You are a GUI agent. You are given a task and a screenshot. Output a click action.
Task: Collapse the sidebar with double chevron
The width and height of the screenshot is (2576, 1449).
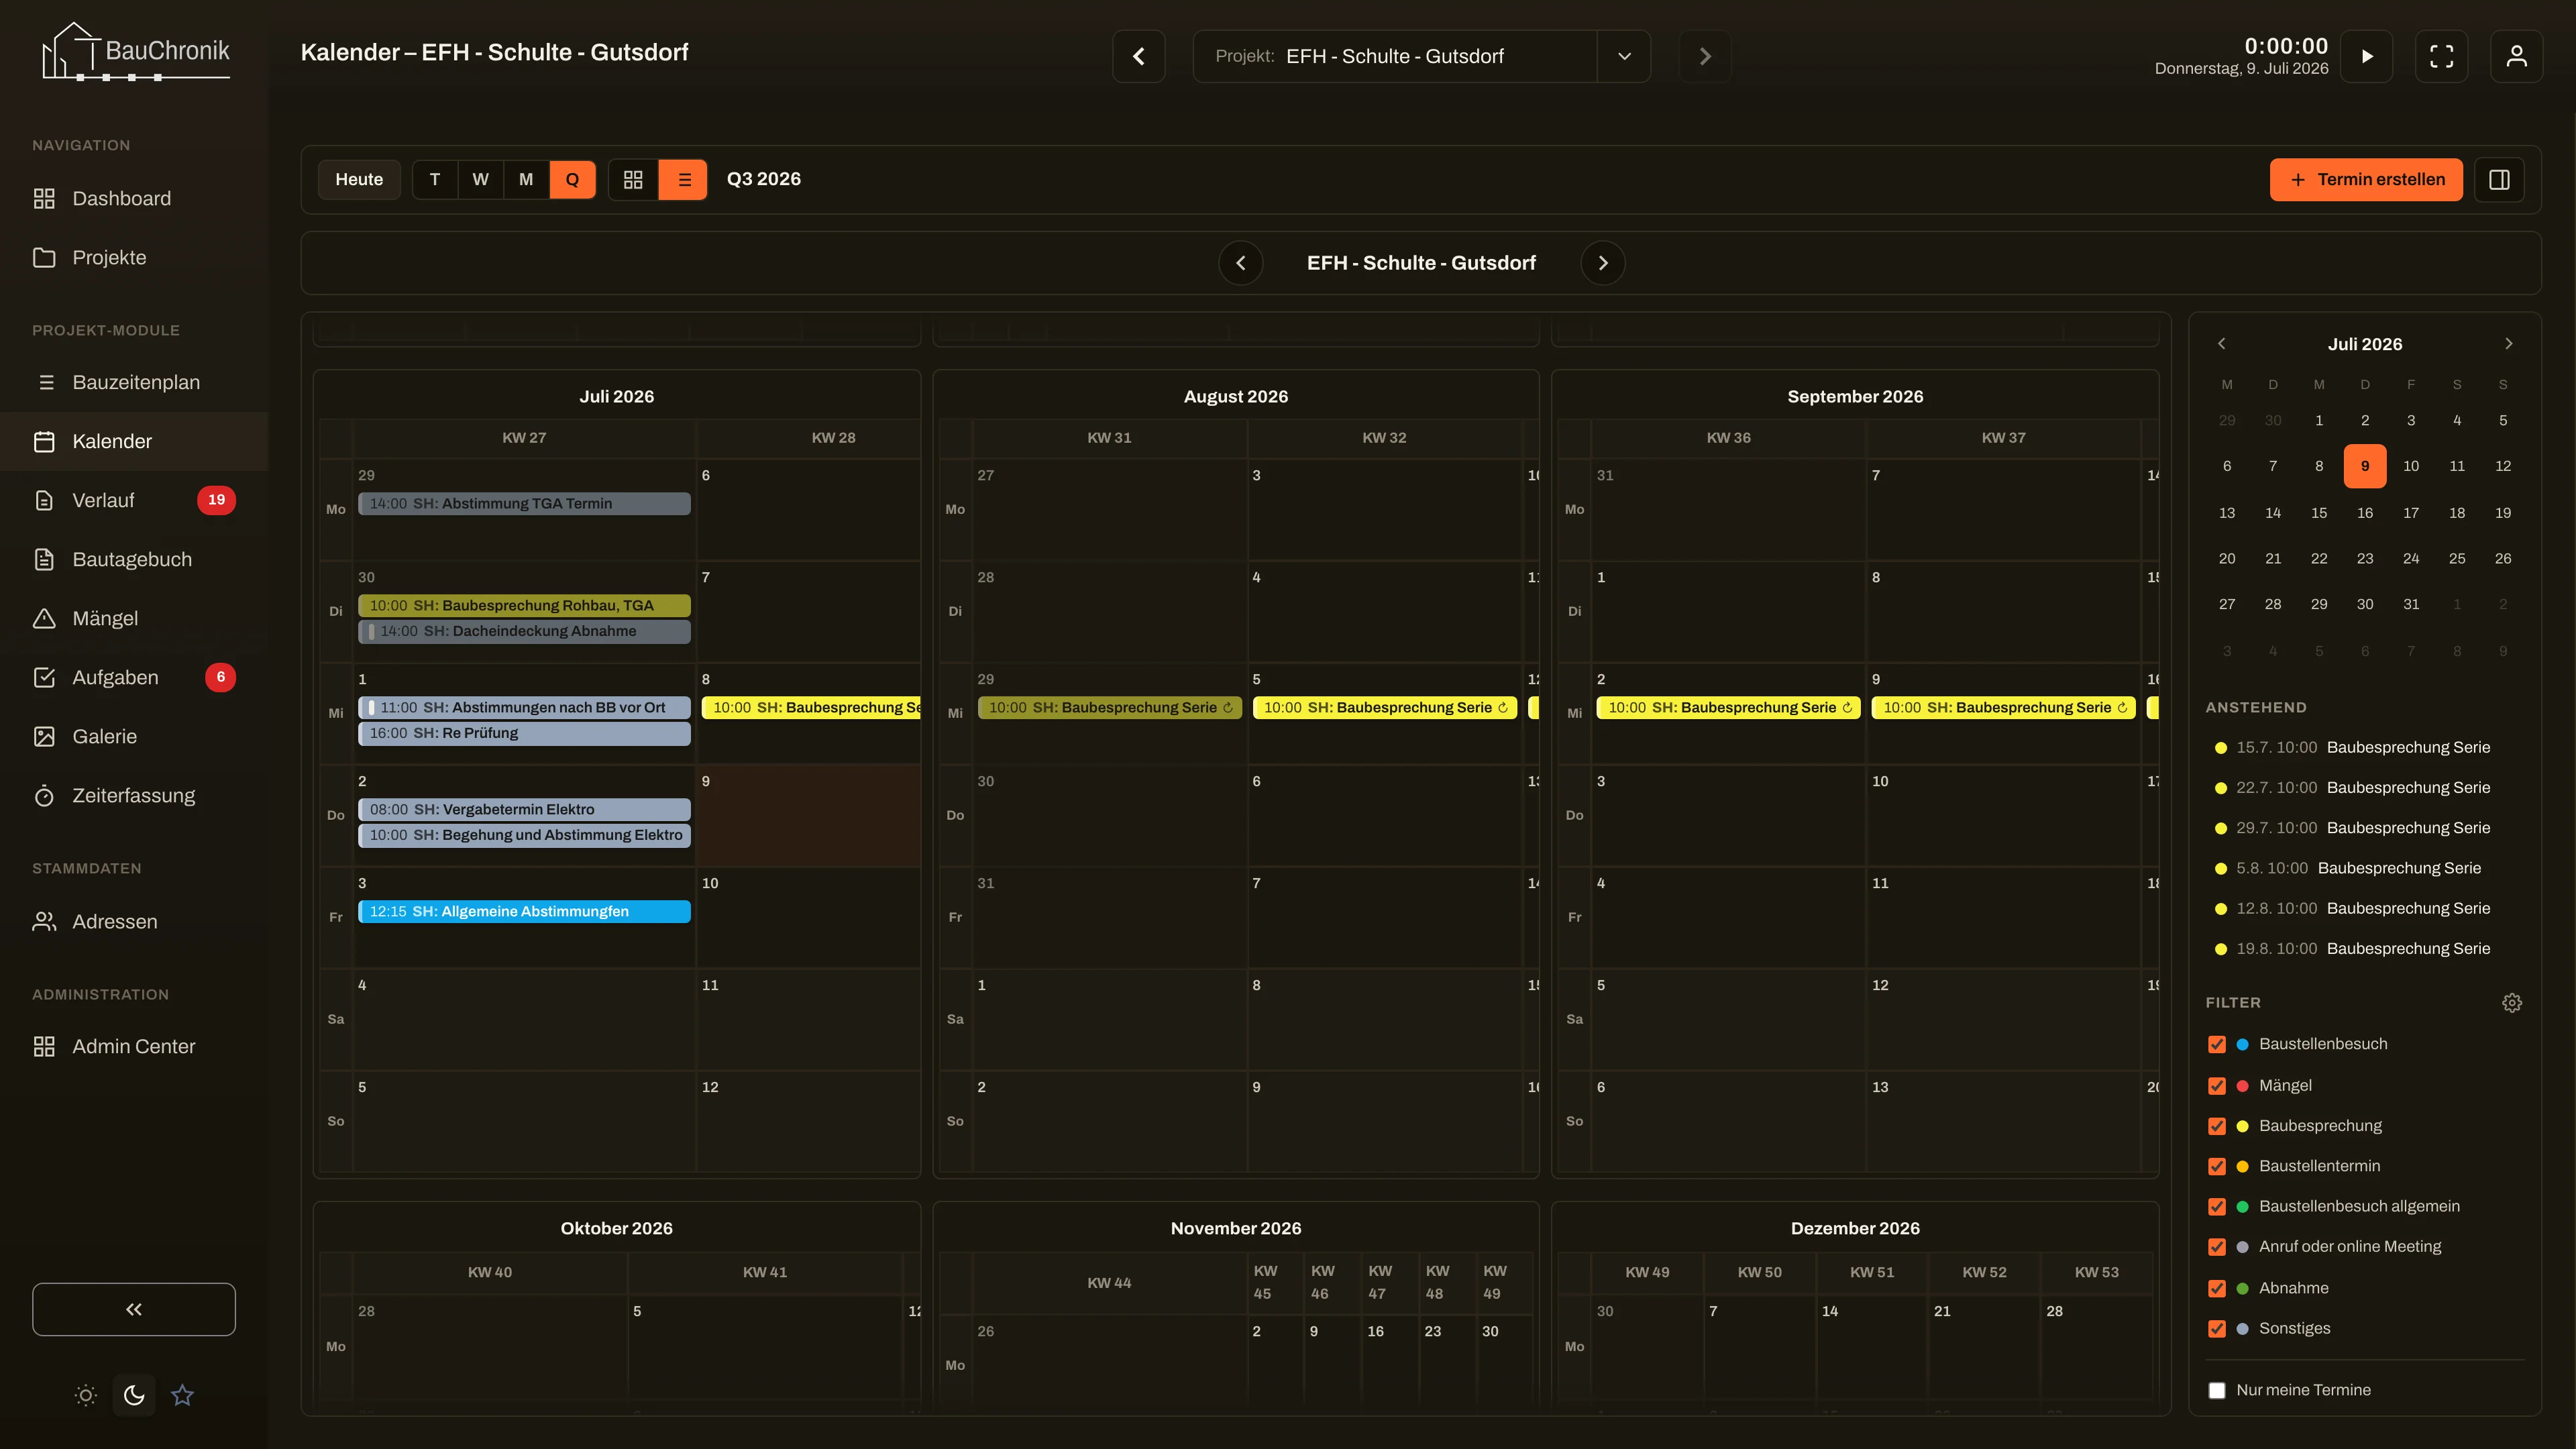pyautogui.click(x=134, y=1309)
